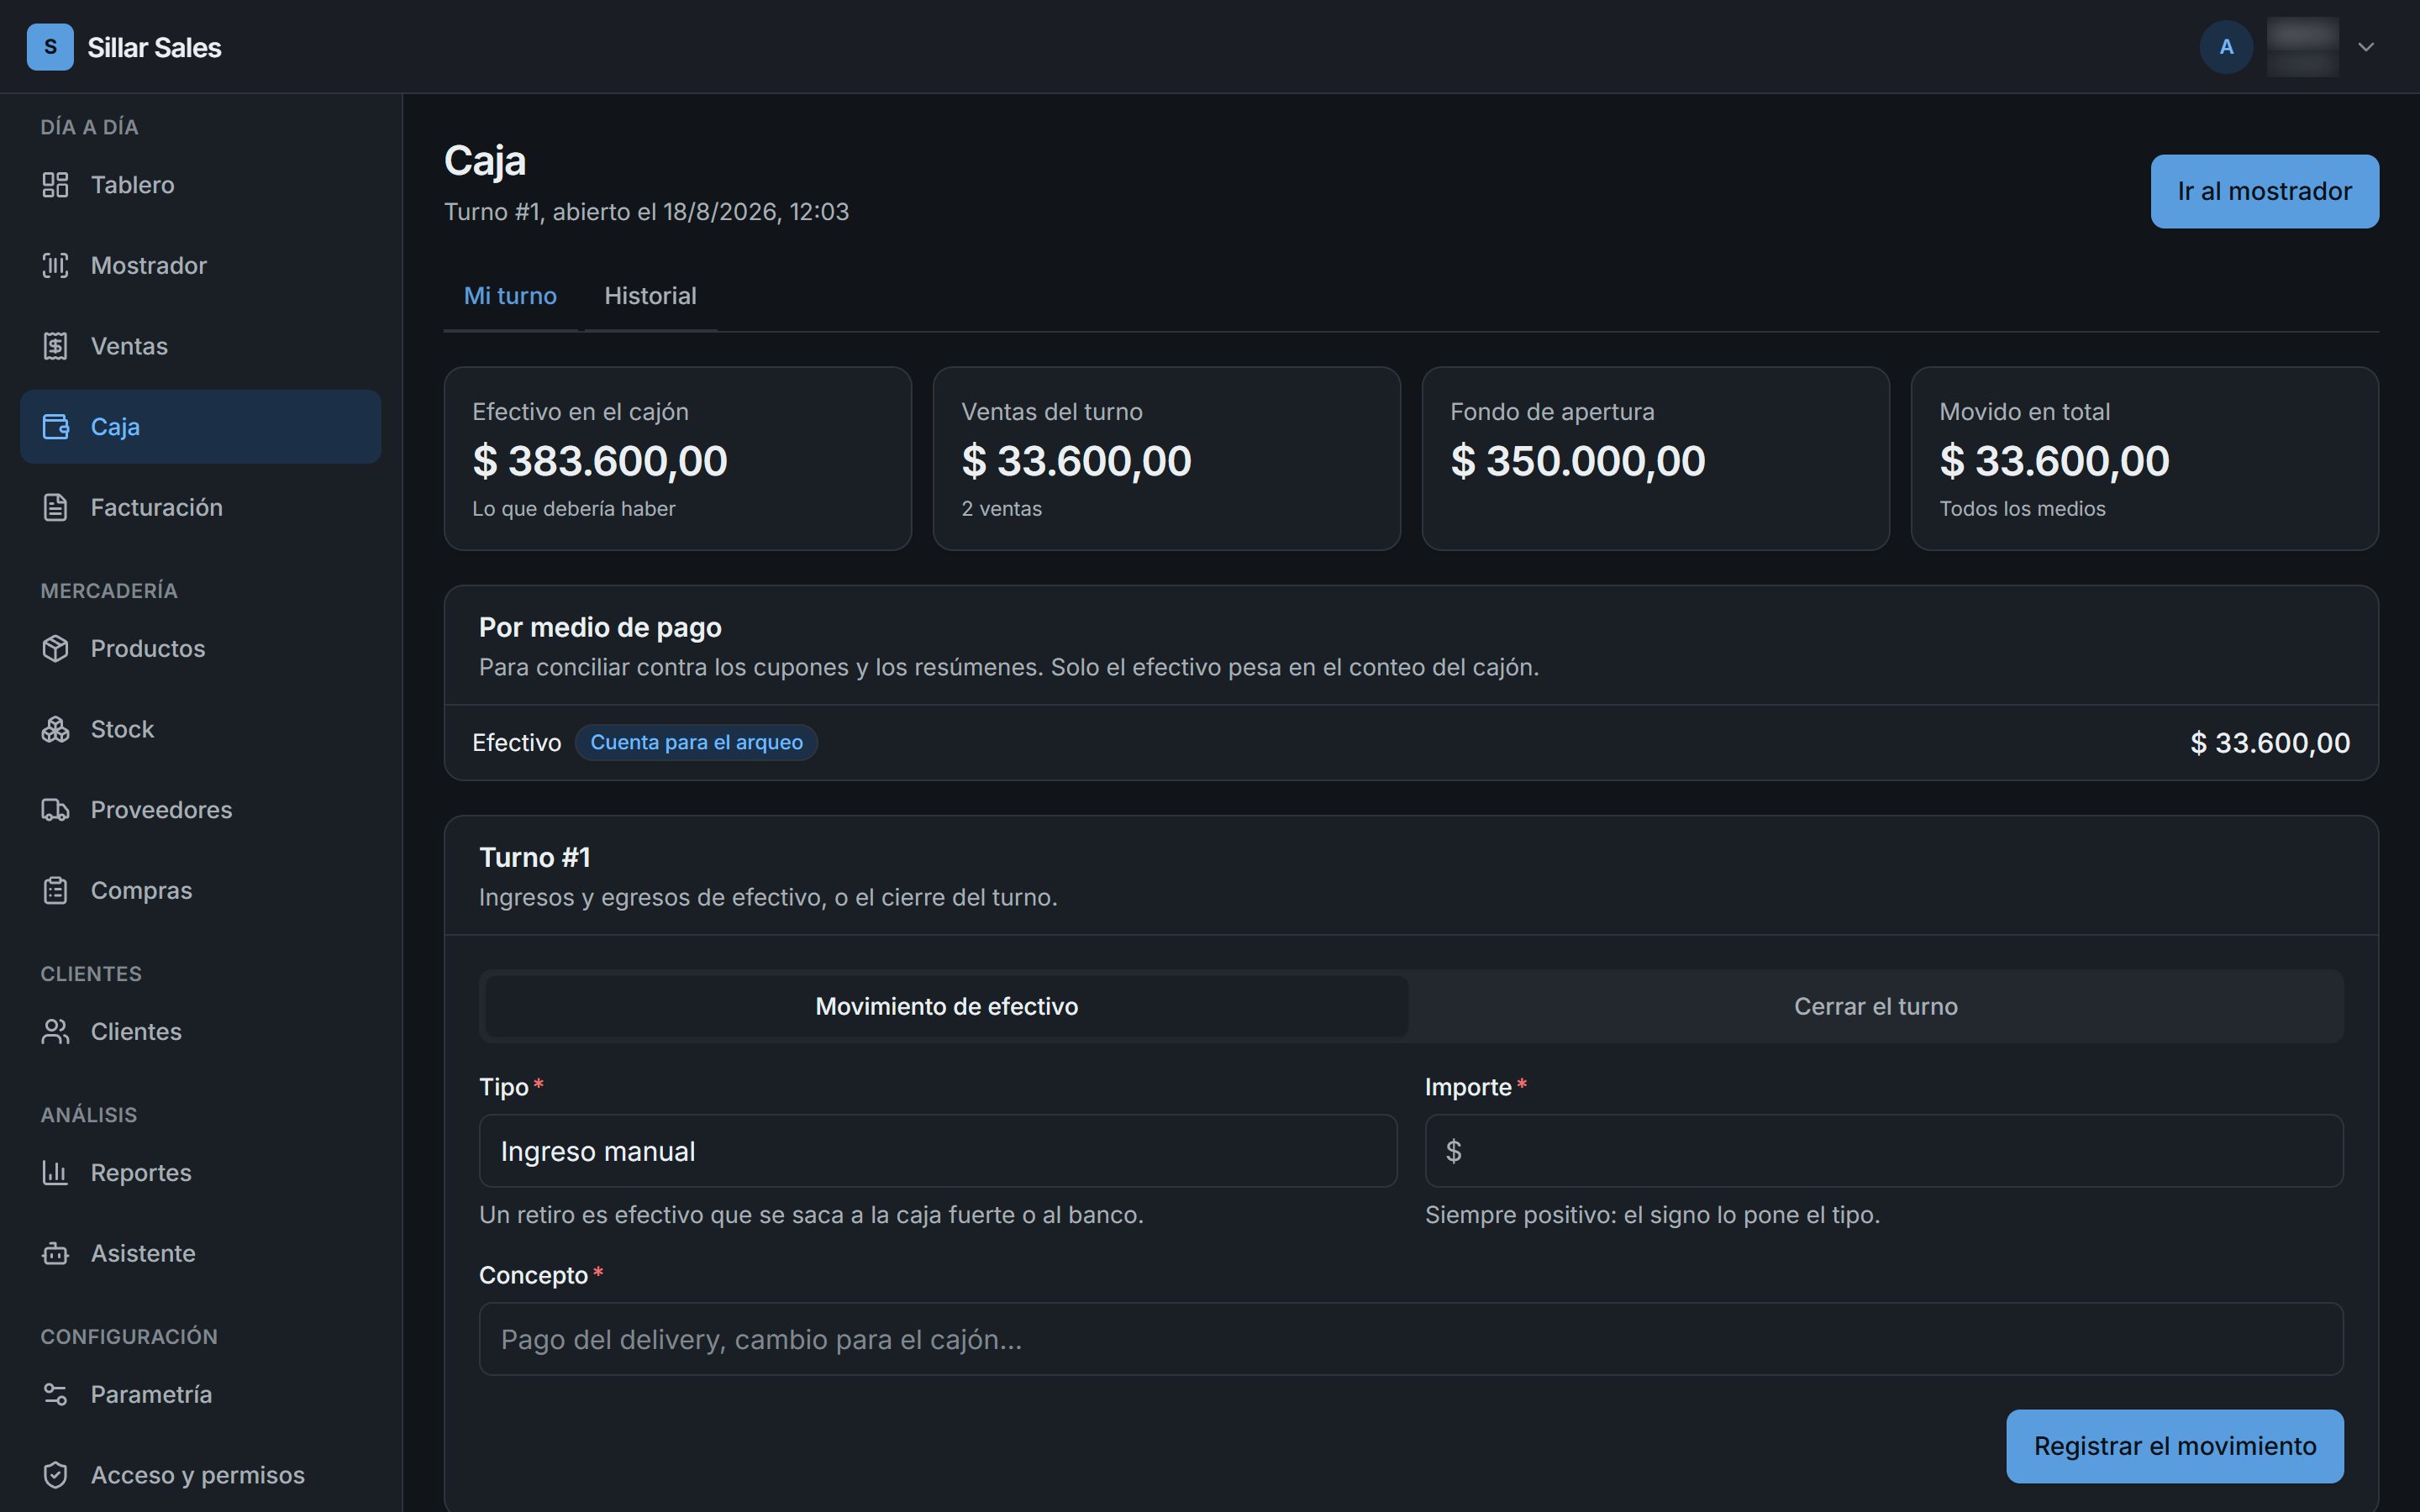Open the Reportes chart icon

click(55, 1172)
